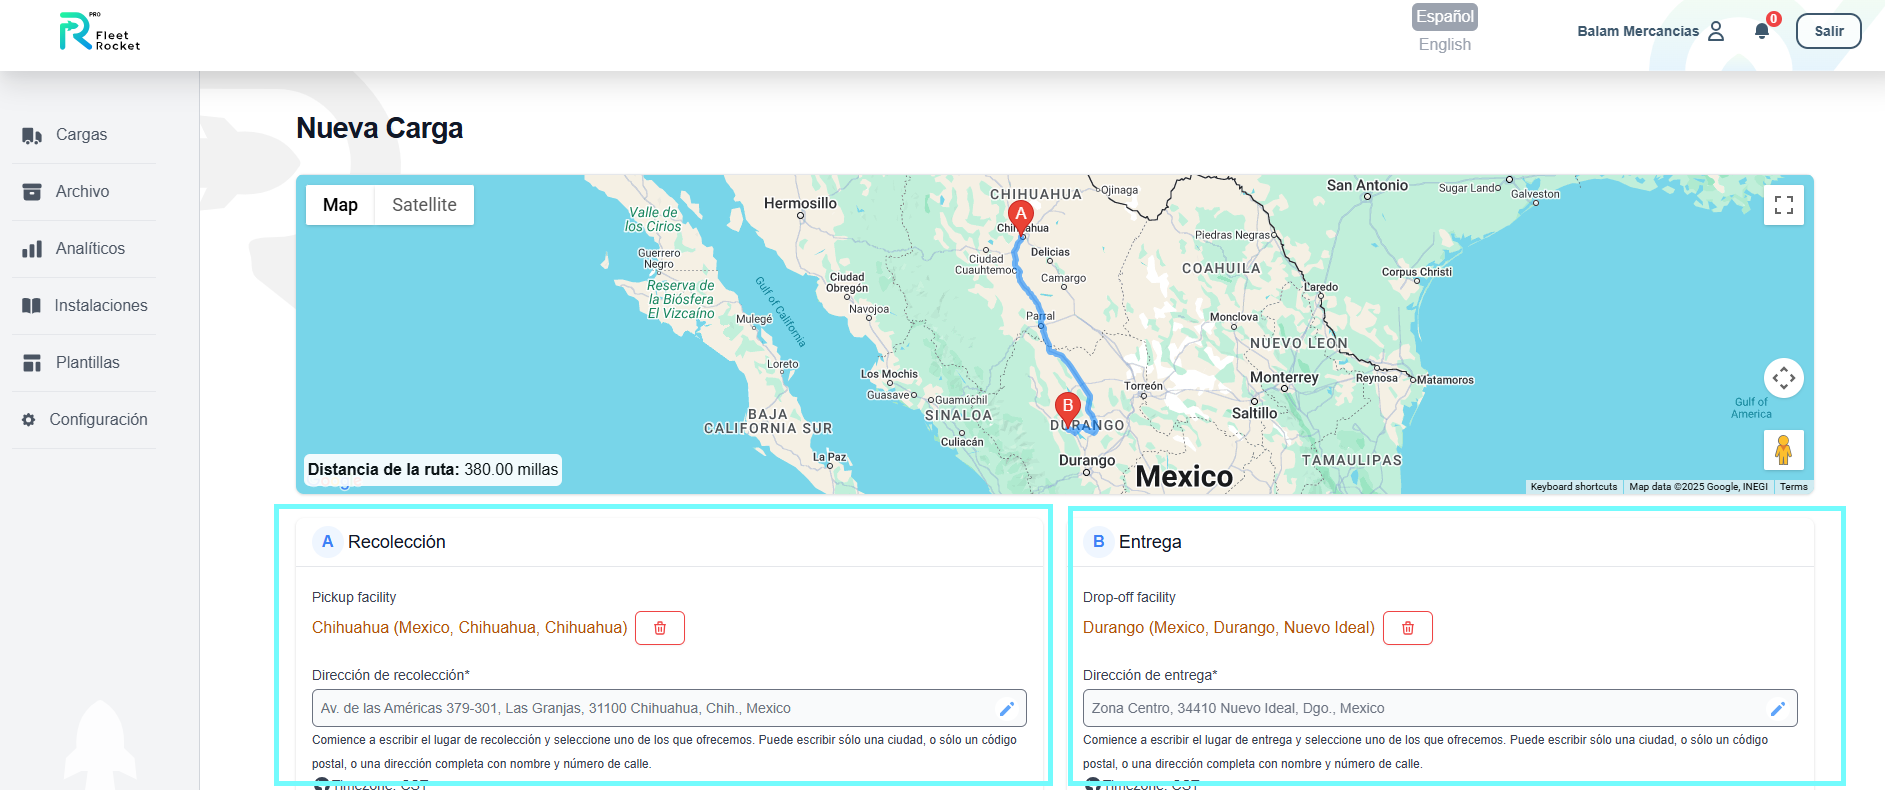The image size is (1885, 790).
Task: Select the Street View pegman
Action: pos(1783,450)
